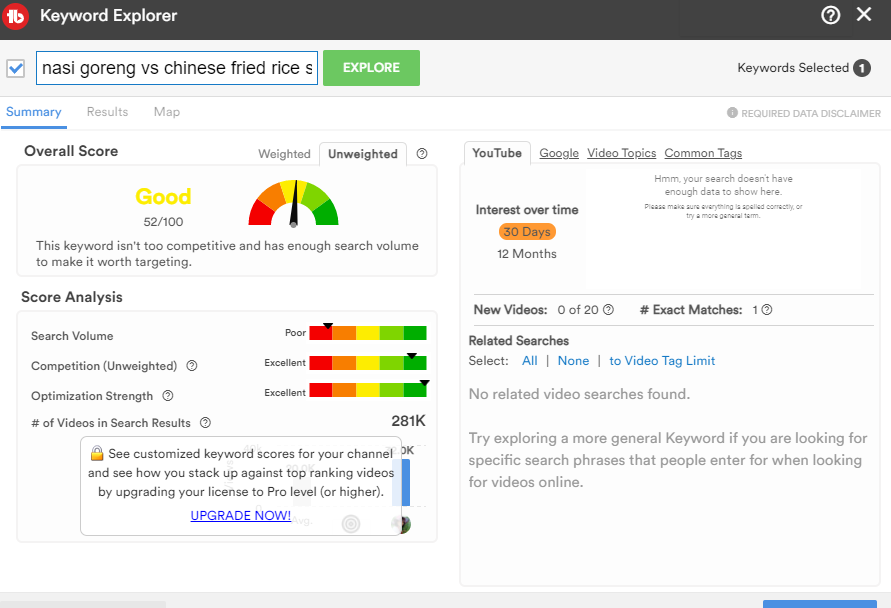Click the Competition (Unweighted) rating bar

point(368,363)
